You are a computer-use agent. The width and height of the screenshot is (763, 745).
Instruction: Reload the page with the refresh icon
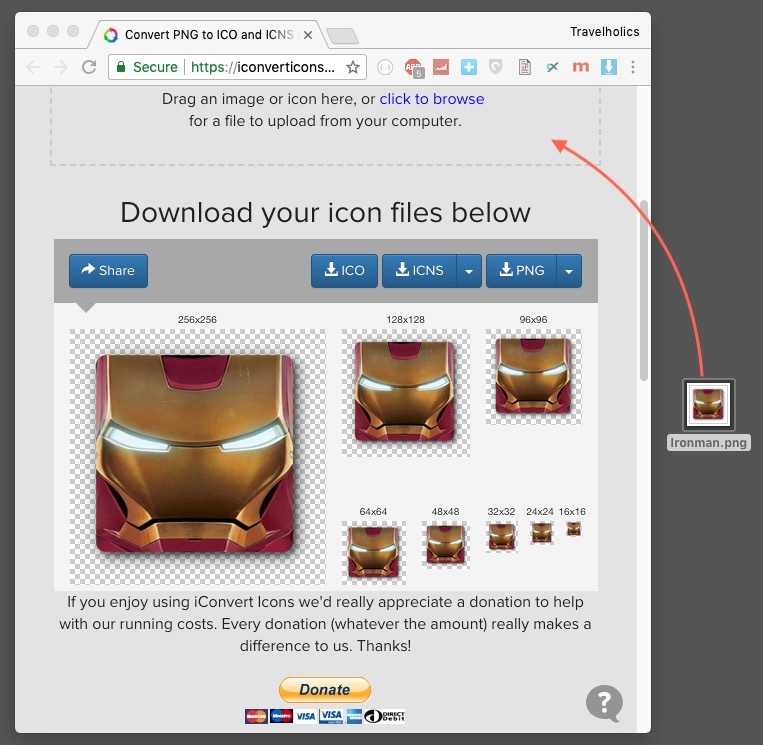tap(89, 67)
